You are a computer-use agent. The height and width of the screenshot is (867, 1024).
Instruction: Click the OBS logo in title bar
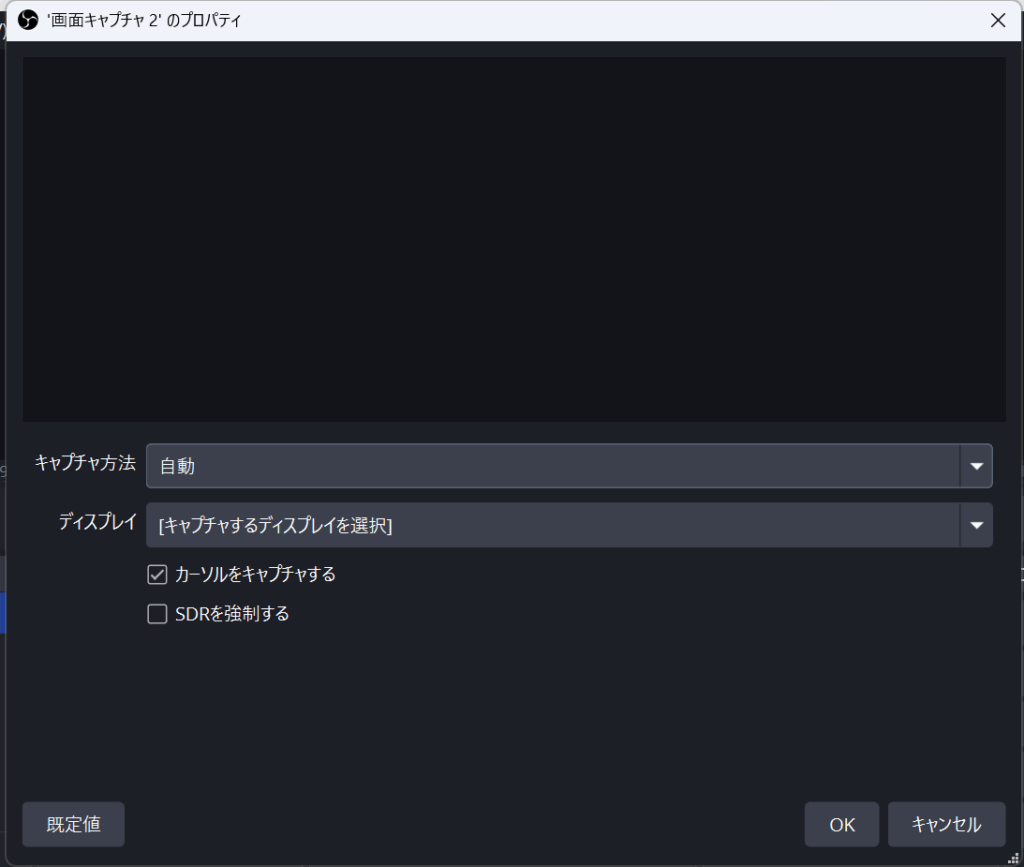(28, 20)
